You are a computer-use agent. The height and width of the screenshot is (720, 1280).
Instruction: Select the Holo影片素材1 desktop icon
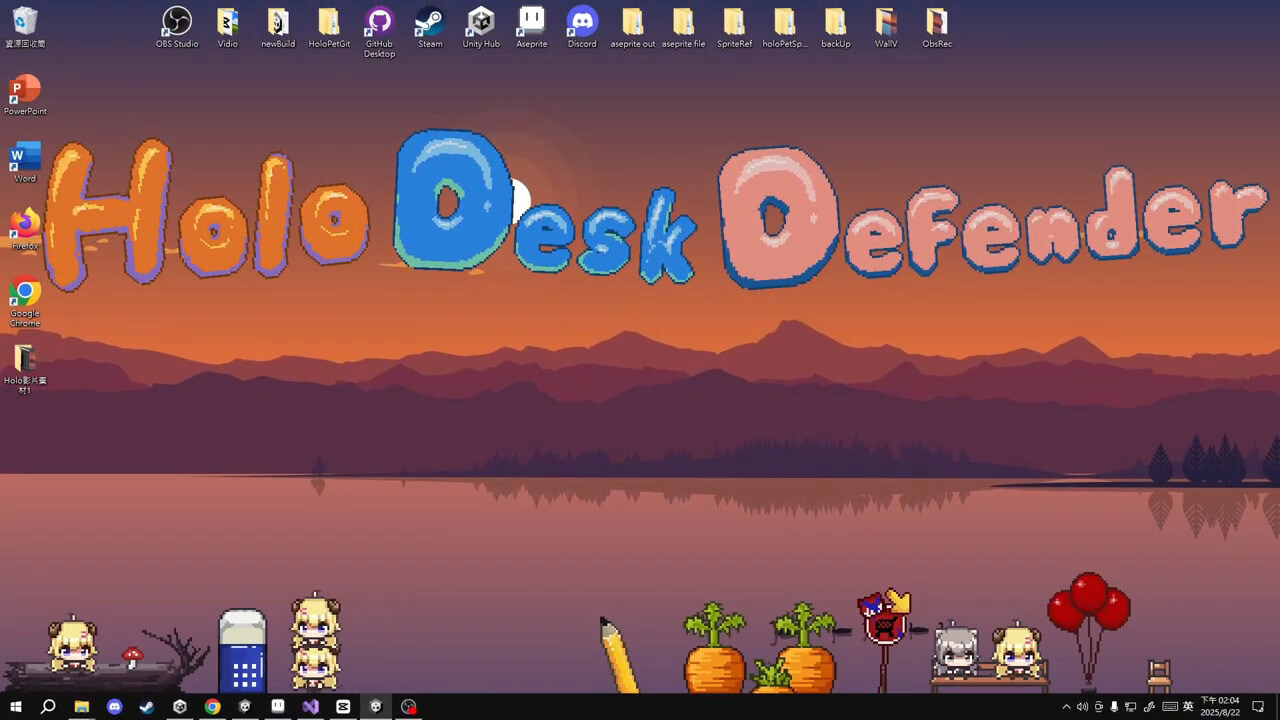tap(25, 369)
